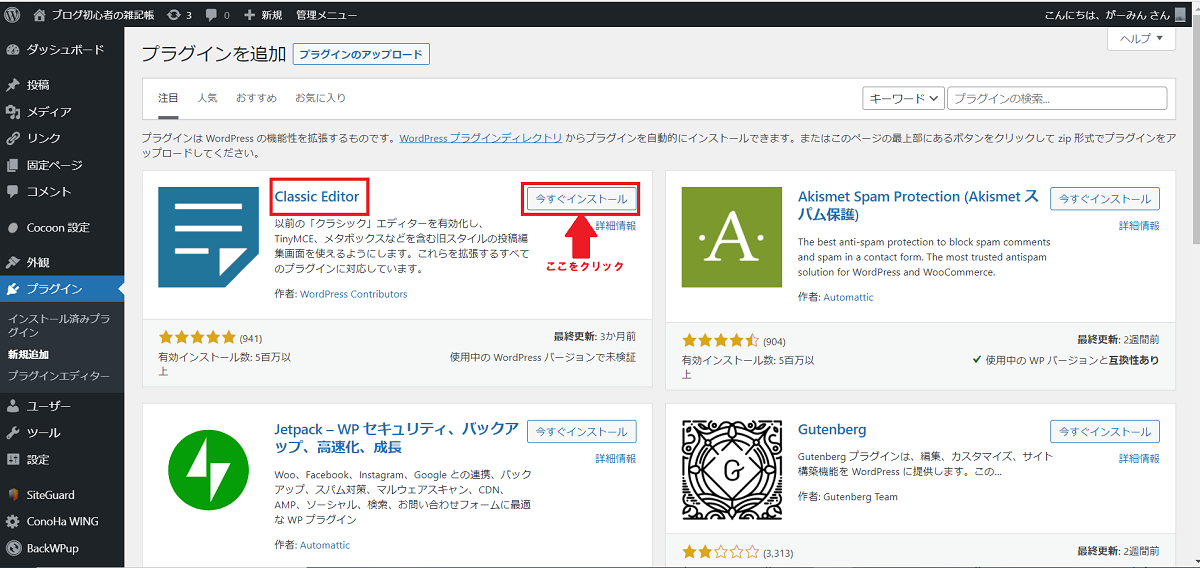Click the Classic Editor plugin thumbnail

(x=208, y=236)
